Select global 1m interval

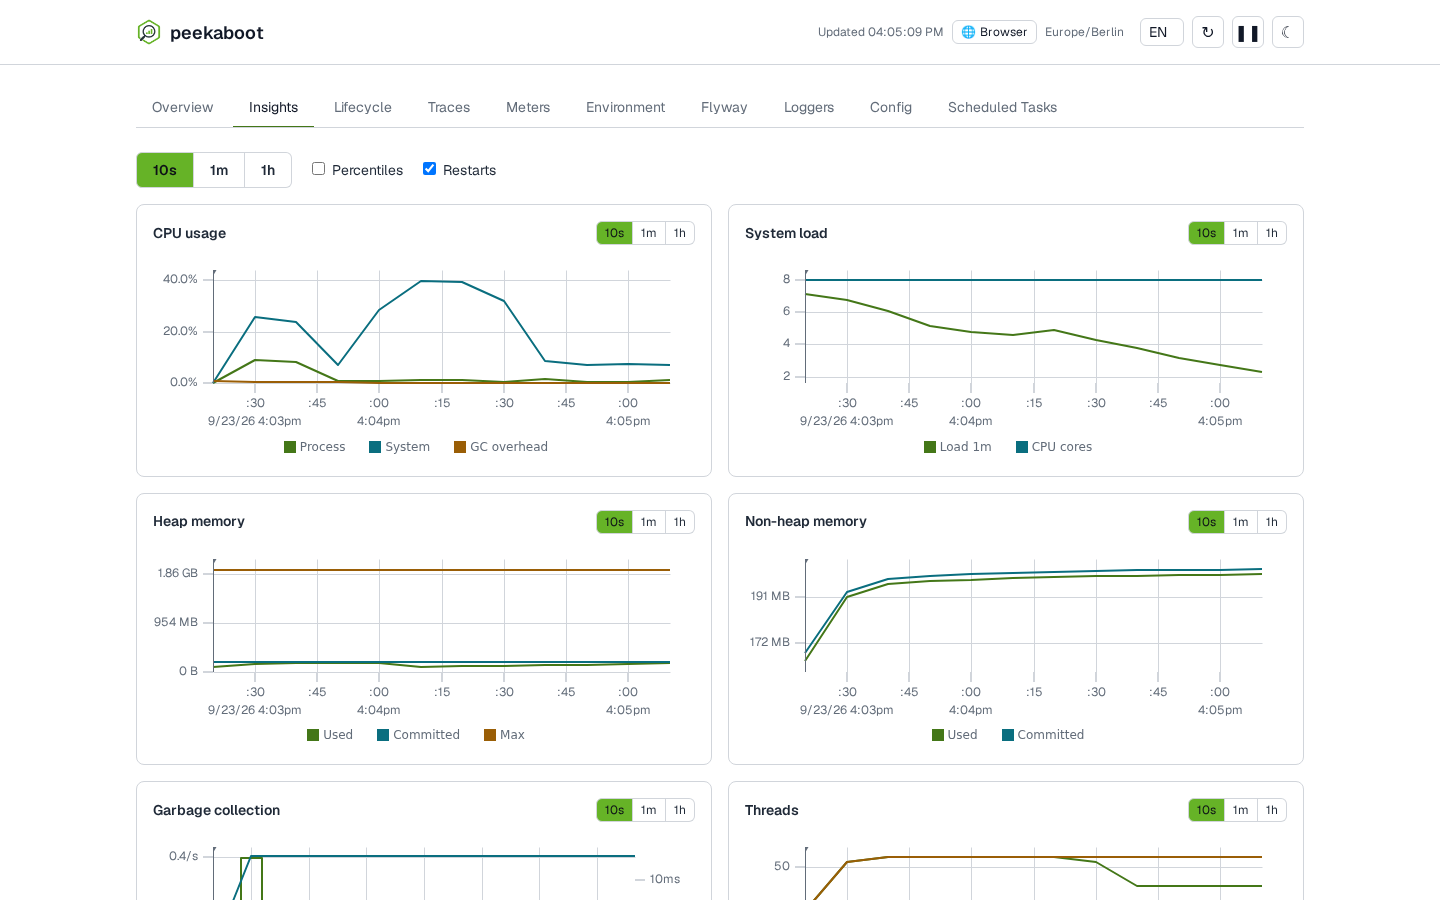tap(219, 170)
